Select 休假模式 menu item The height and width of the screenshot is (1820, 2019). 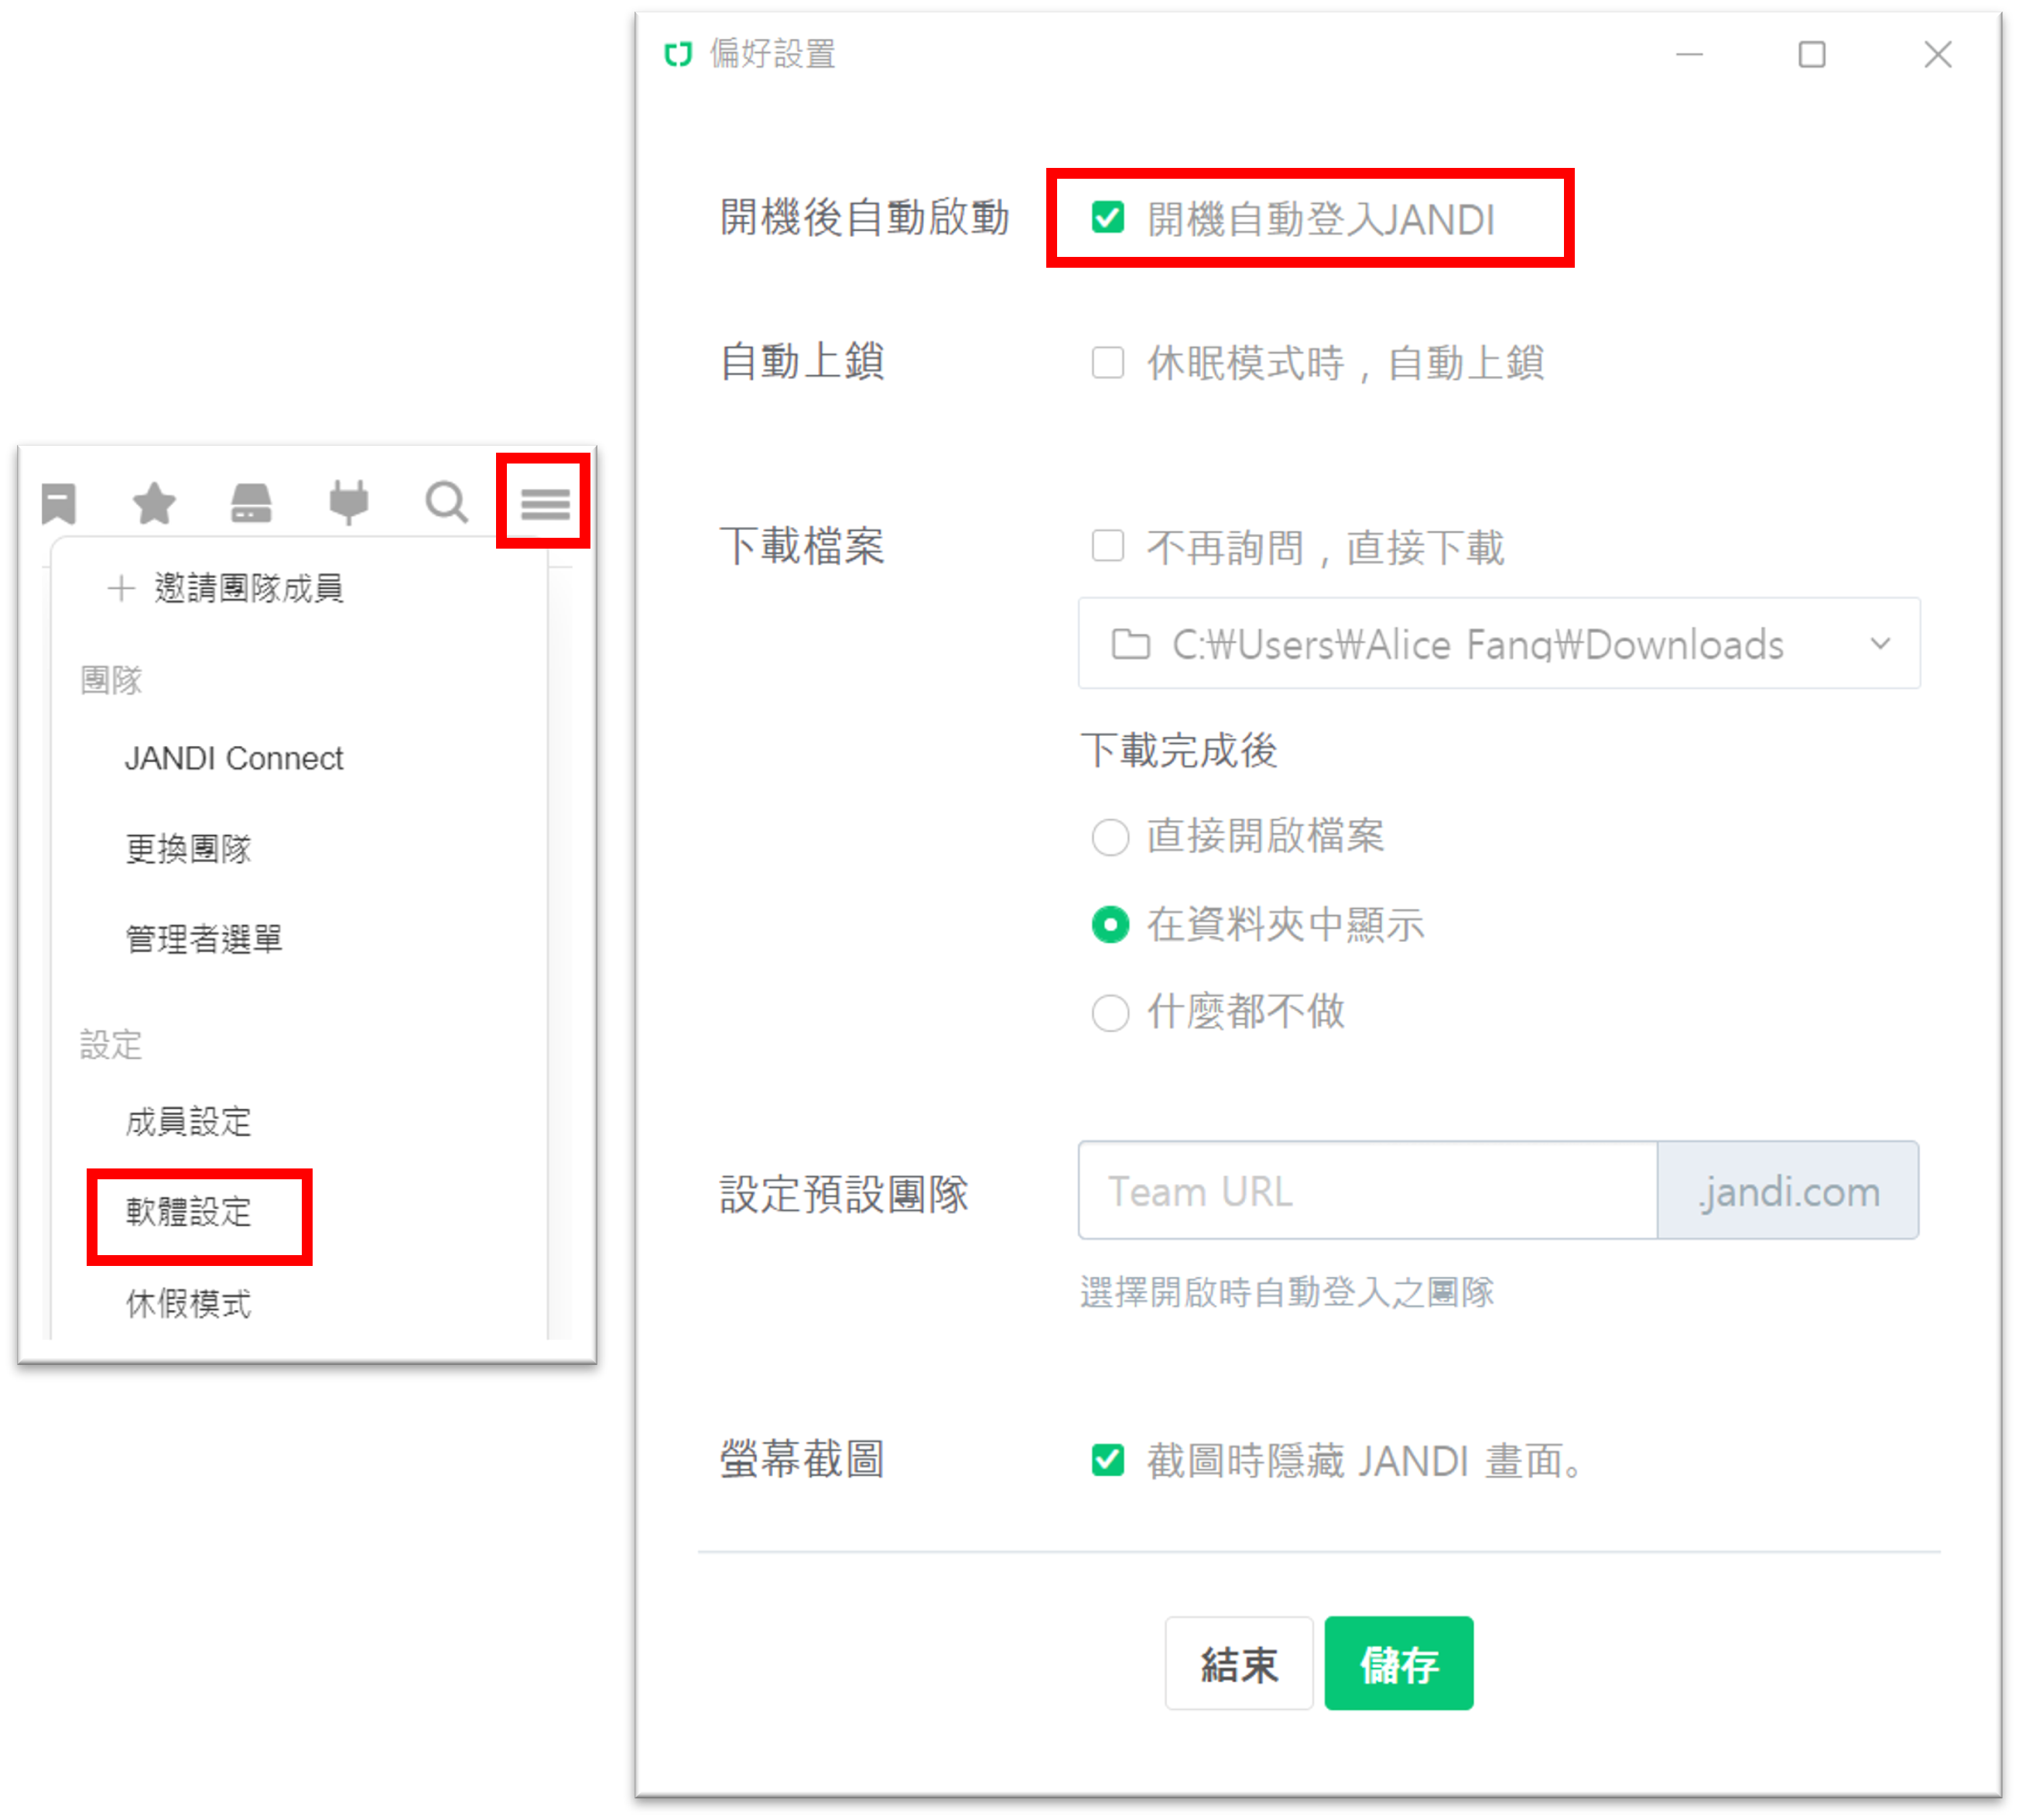(188, 1303)
